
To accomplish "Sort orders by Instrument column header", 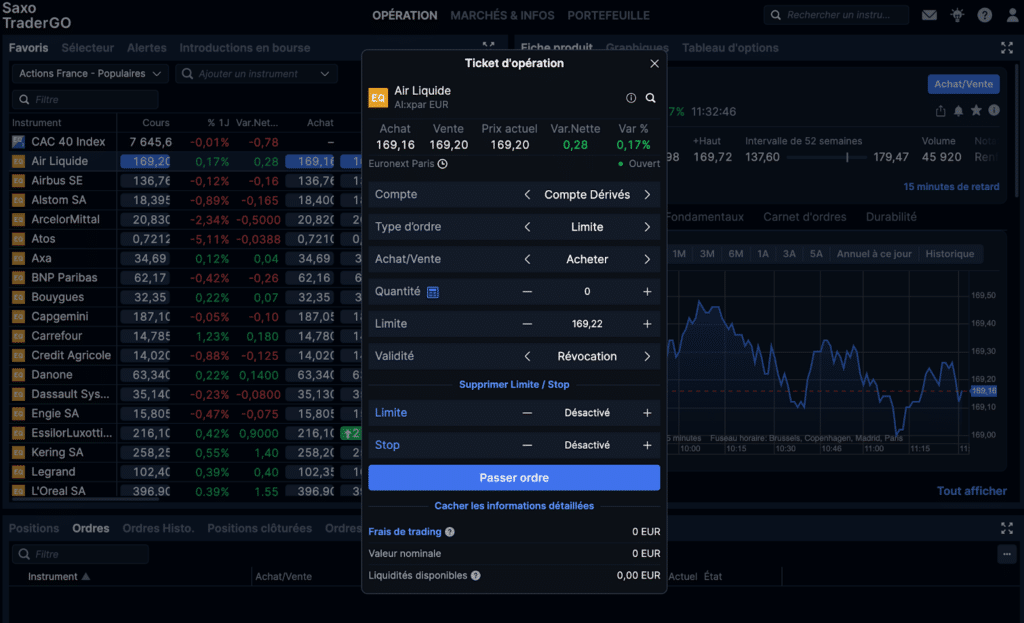I will [x=58, y=577].
